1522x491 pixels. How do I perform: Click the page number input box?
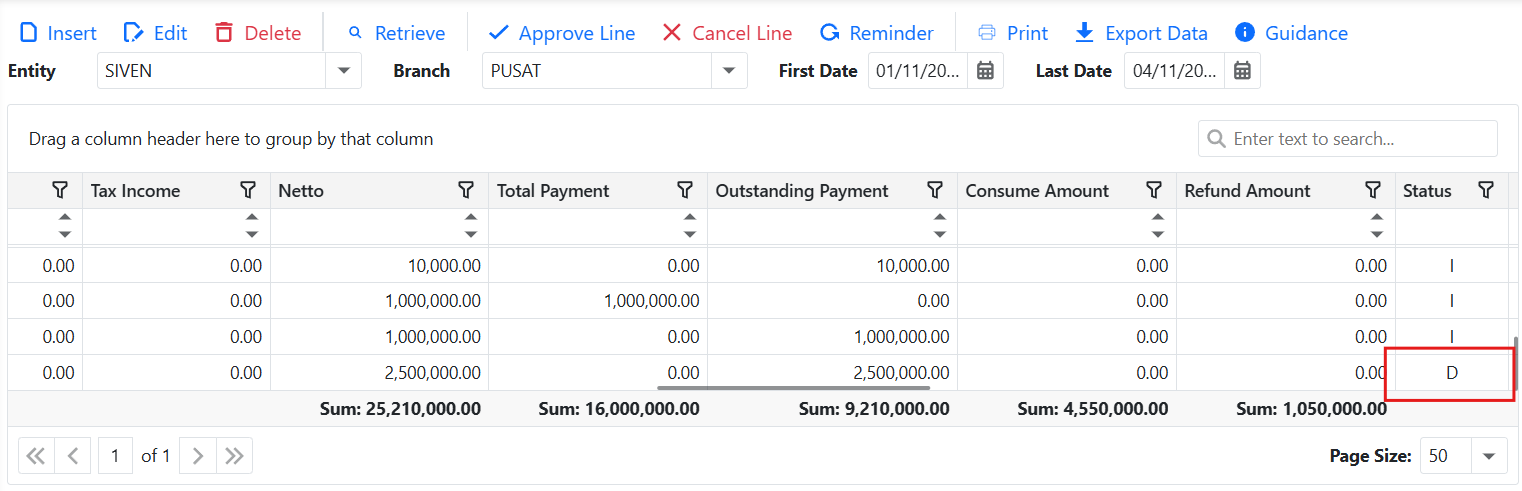point(116,456)
